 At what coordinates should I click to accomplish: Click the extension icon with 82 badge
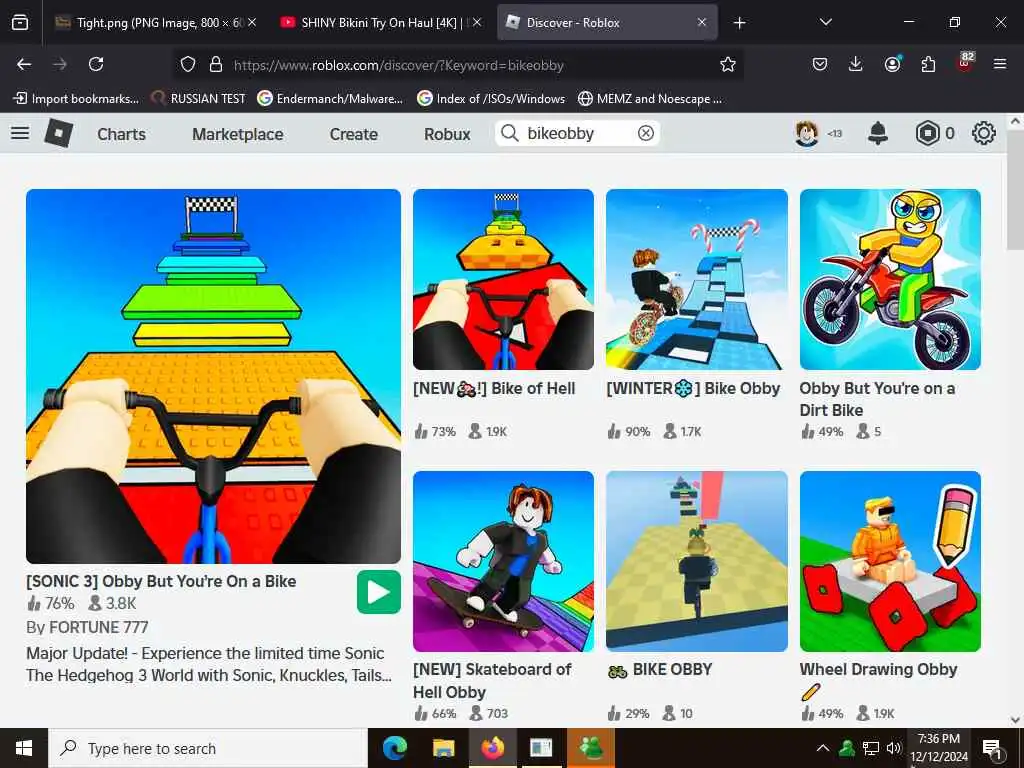point(965,63)
